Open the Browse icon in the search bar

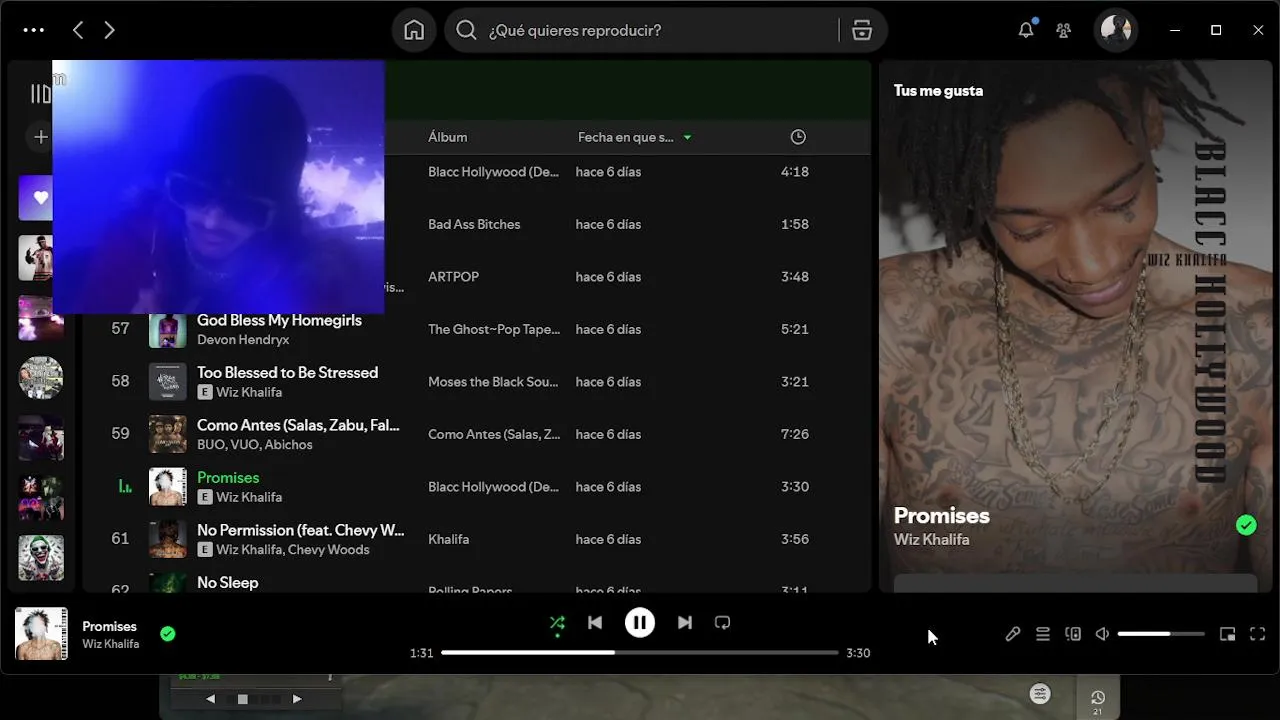pos(862,30)
